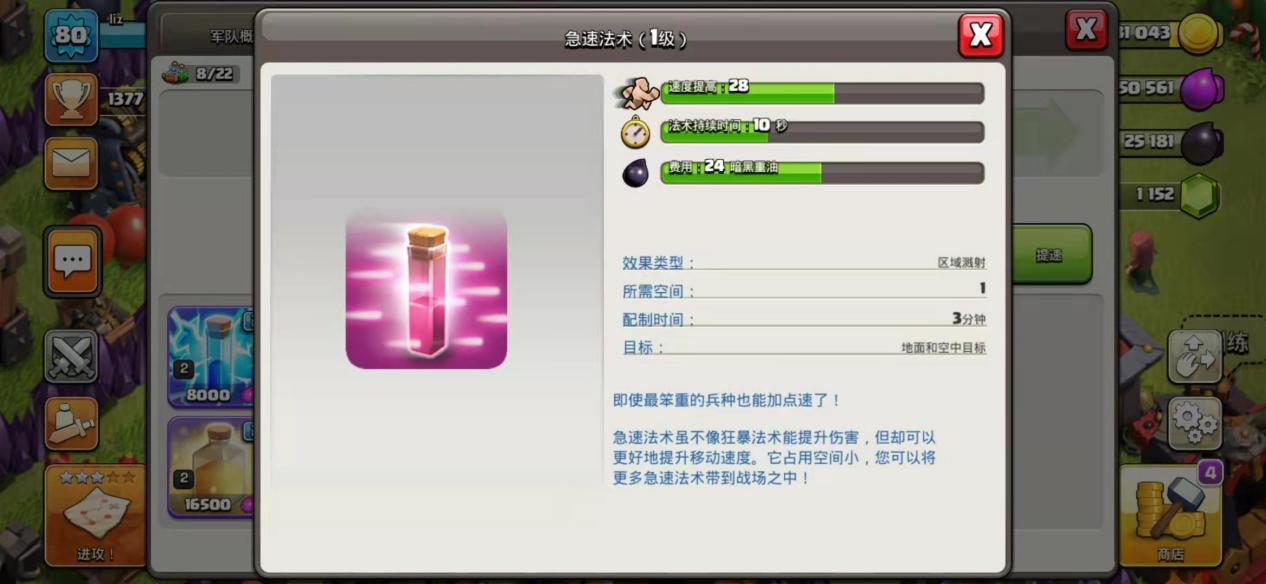Click the dark elixir resource icon
The height and width of the screenshot is (584, 1266).
[1201, 143]
